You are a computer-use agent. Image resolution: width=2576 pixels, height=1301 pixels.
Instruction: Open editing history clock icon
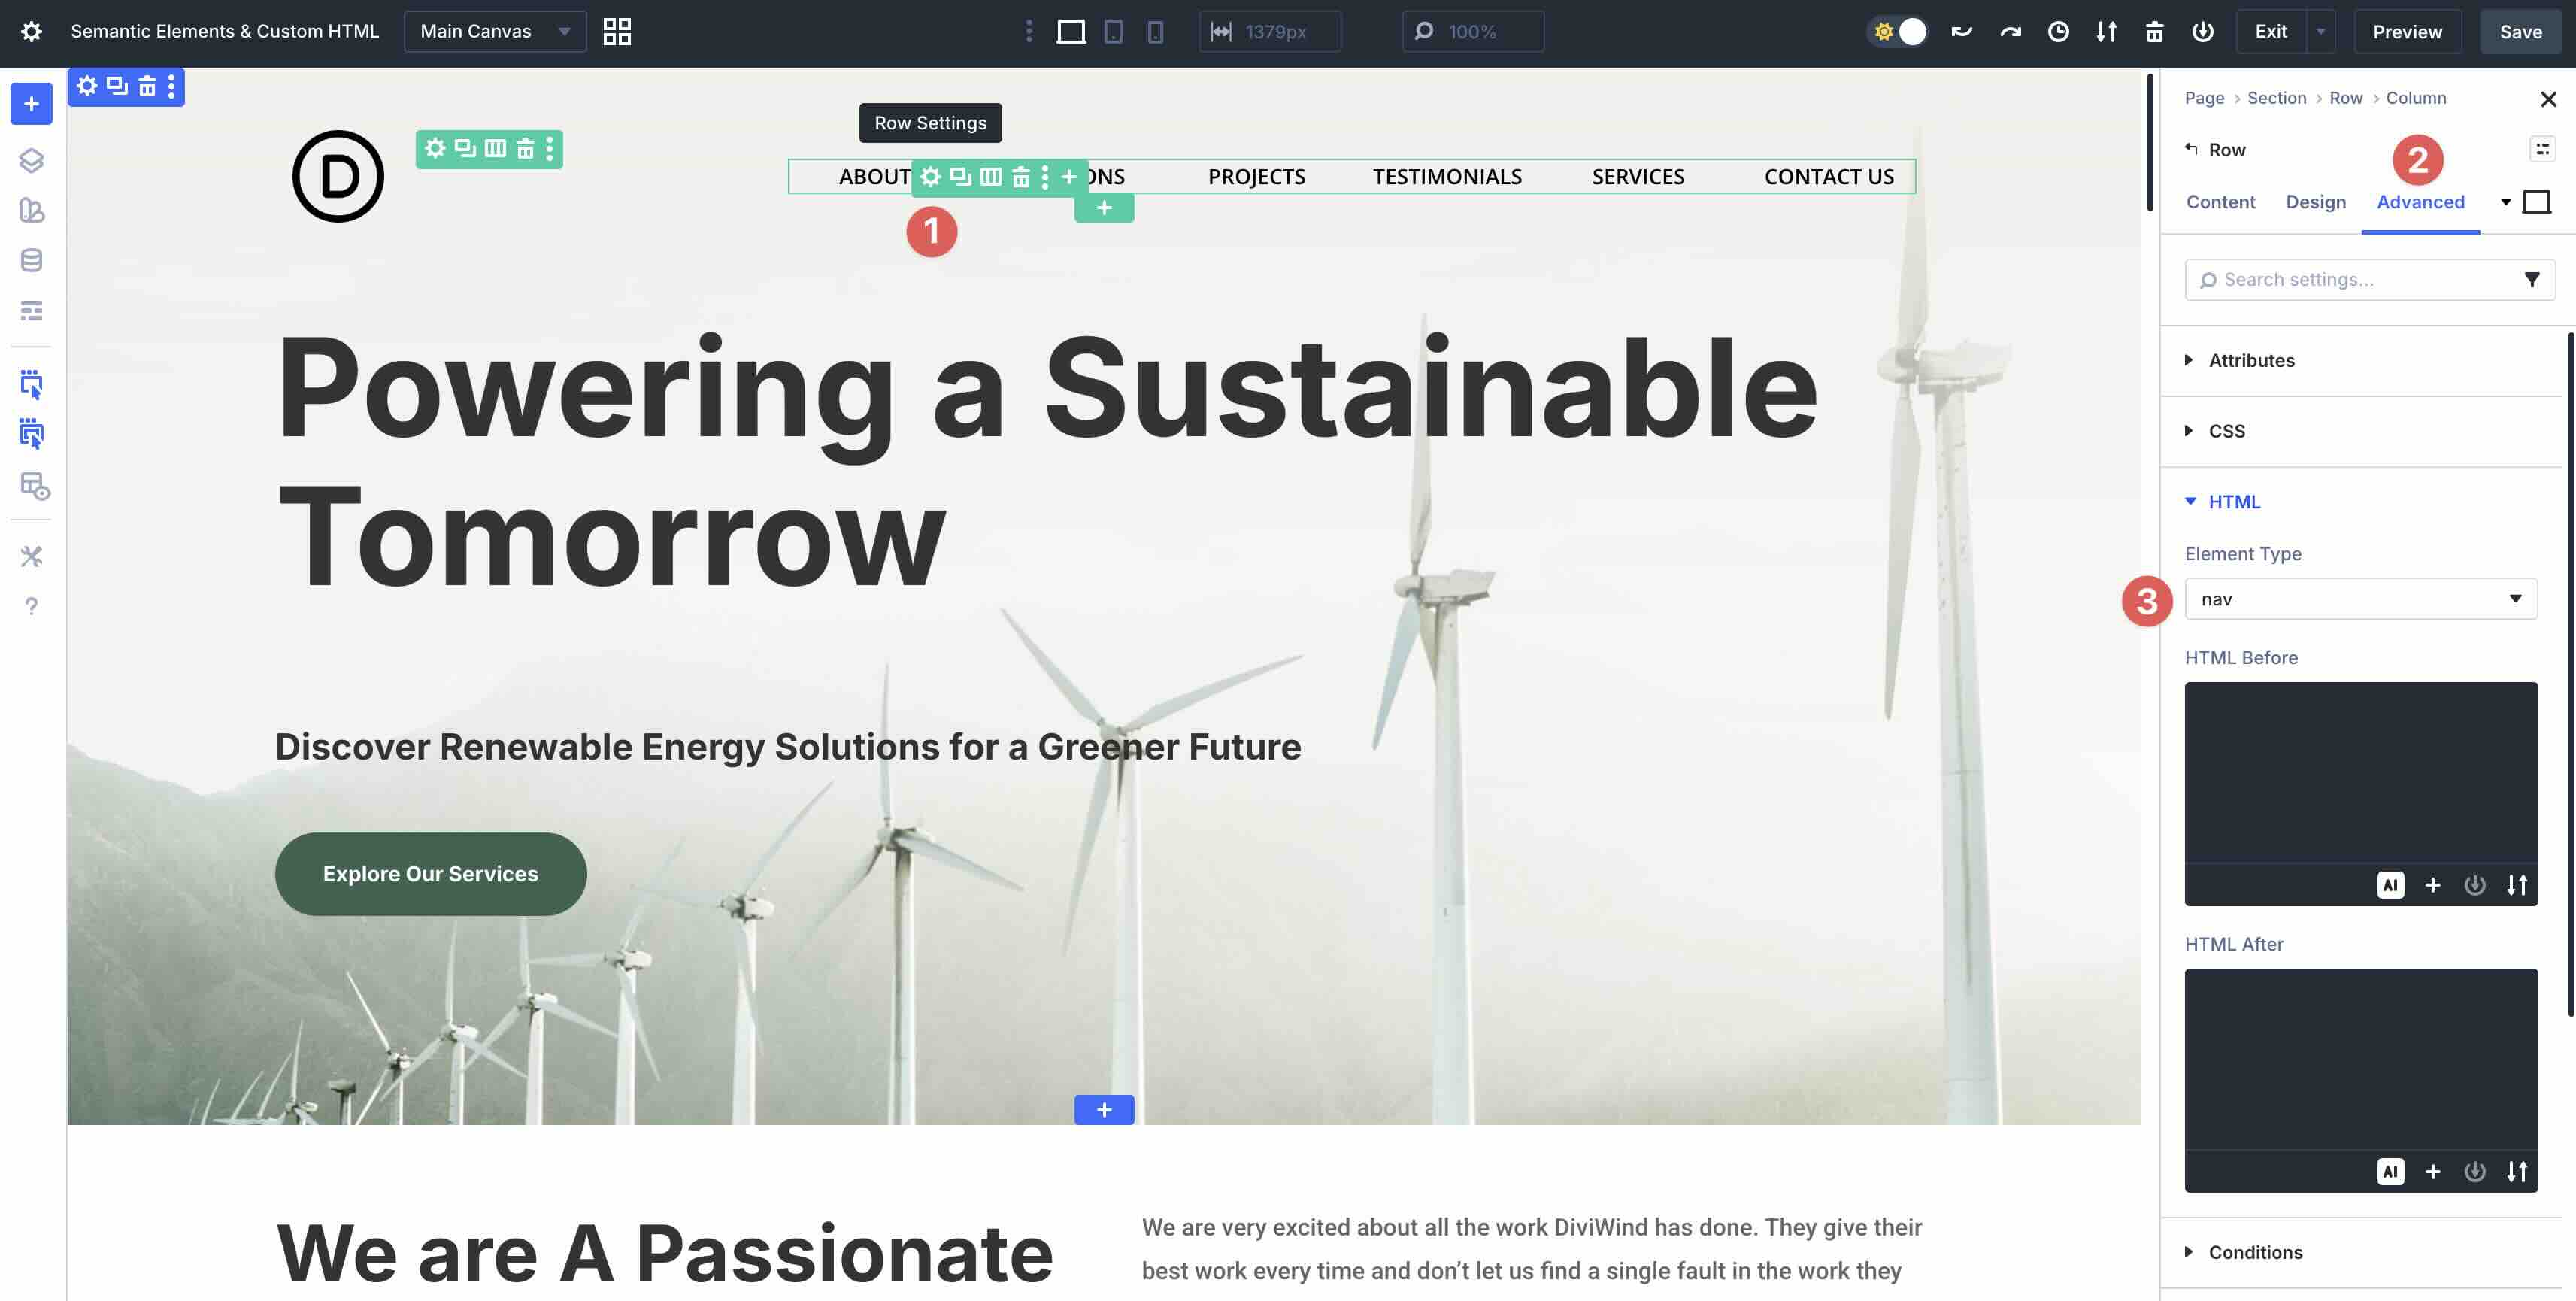(2058, 31)
